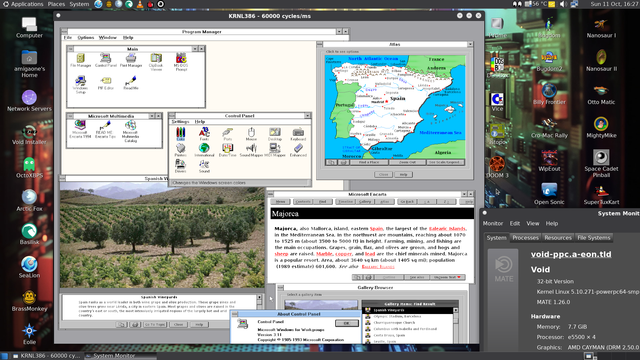The width and height of the screenshot is (640, 360).
Task: Launch the Arctic Fox desktop icon
Action: point(29,201)
